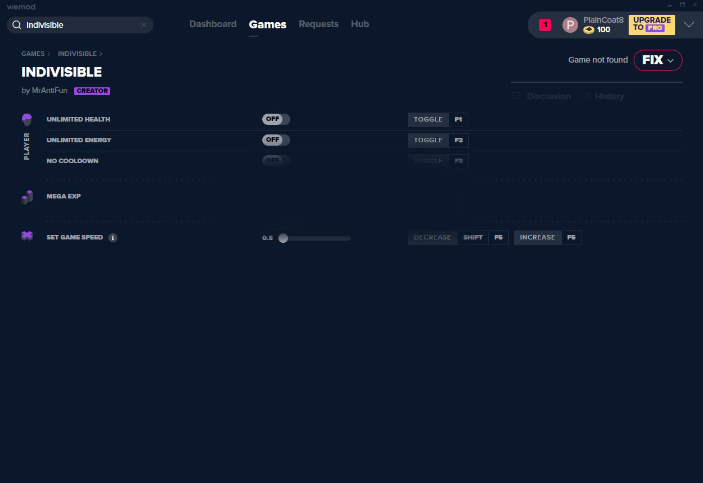Click the game speed slider handle
Viewport: 703px width, 483px height.
pos(283,238)
